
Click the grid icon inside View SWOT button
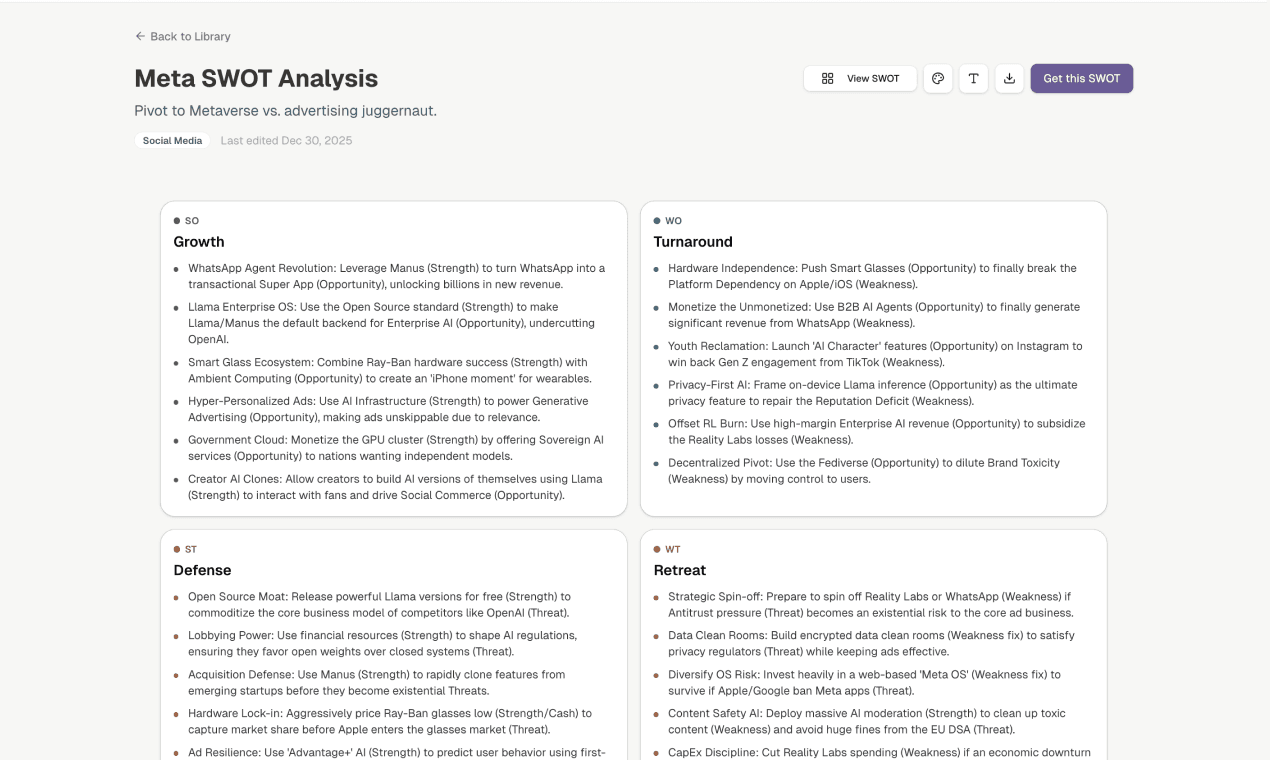coord(826,78)
